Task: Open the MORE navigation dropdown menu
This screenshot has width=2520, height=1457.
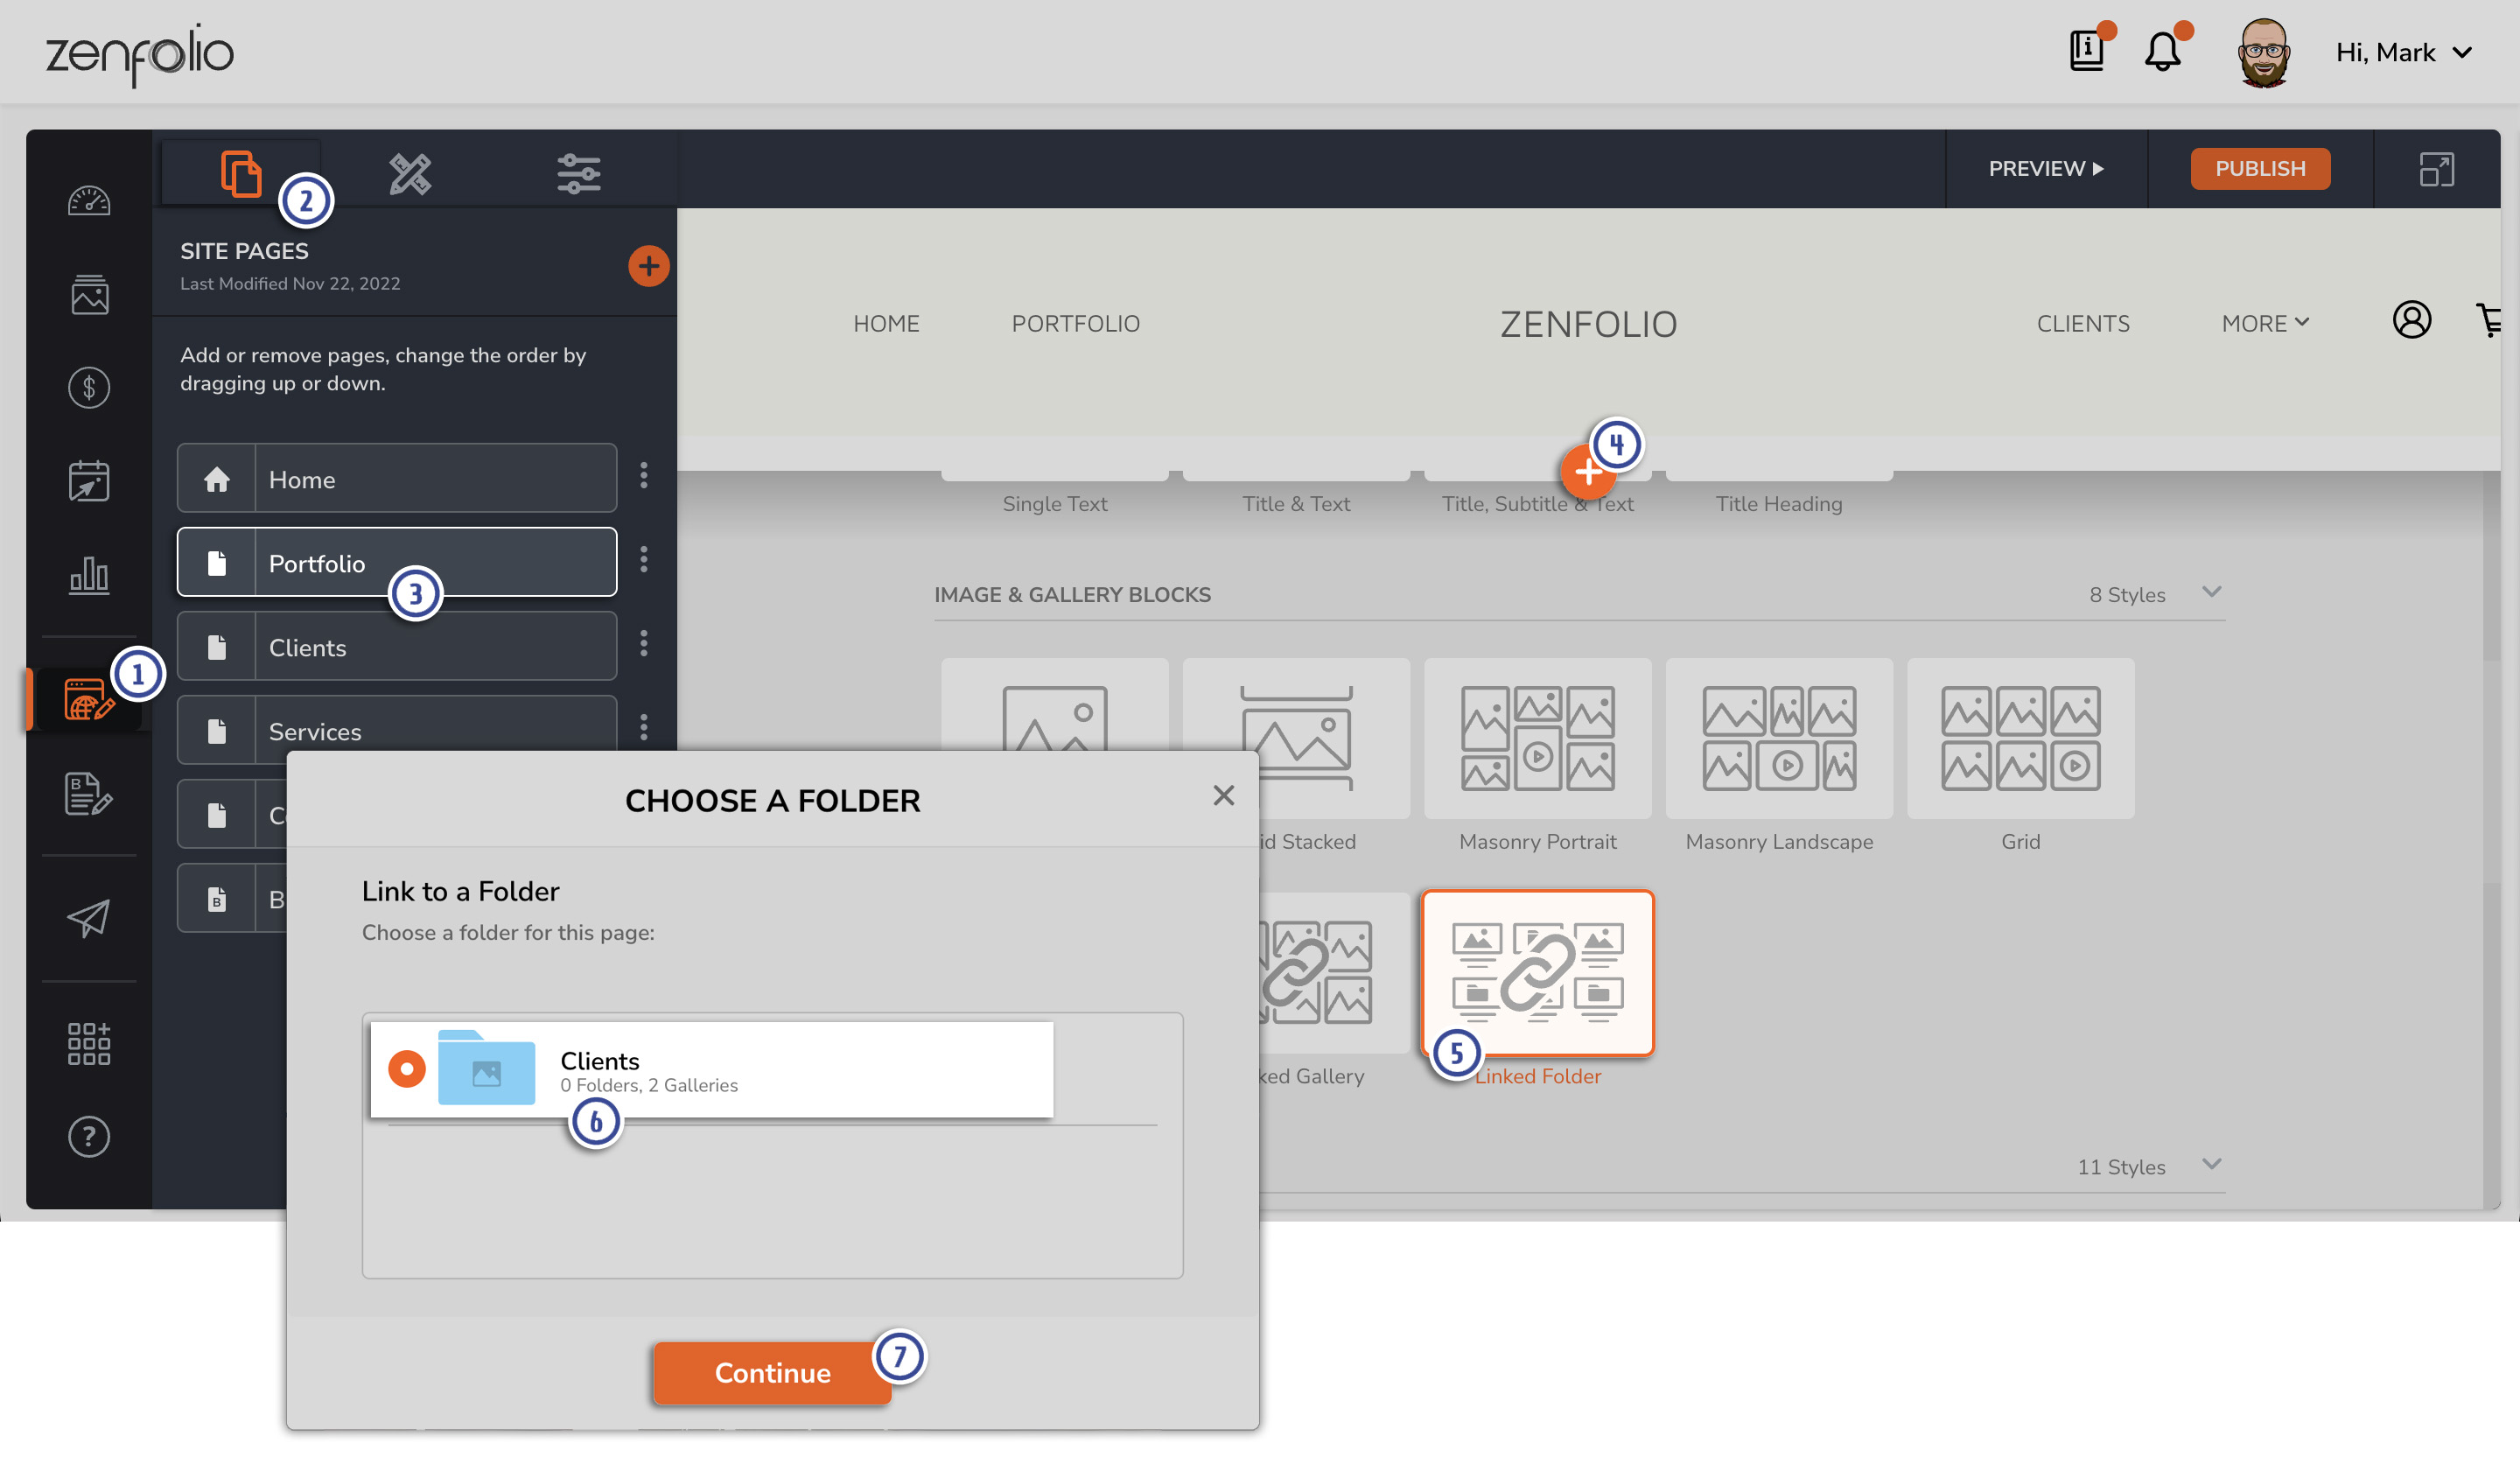Action: tap(2265, 323)
